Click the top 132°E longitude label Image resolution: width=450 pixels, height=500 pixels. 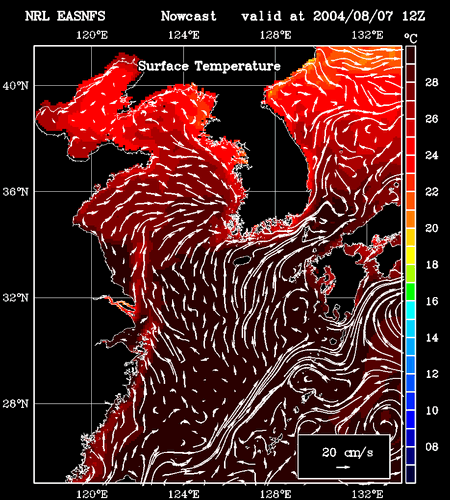click(367, 35)
